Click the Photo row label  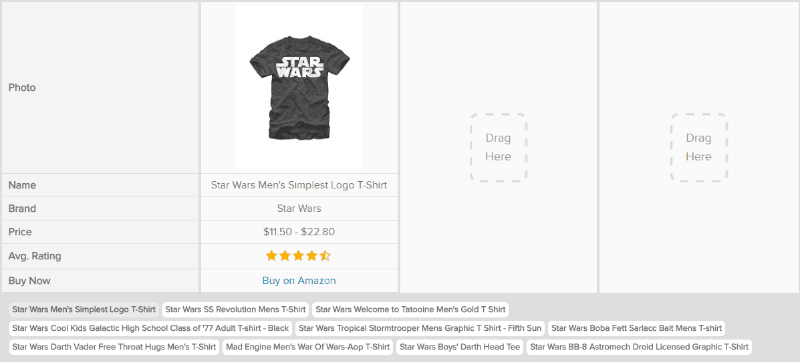[22, 88]
